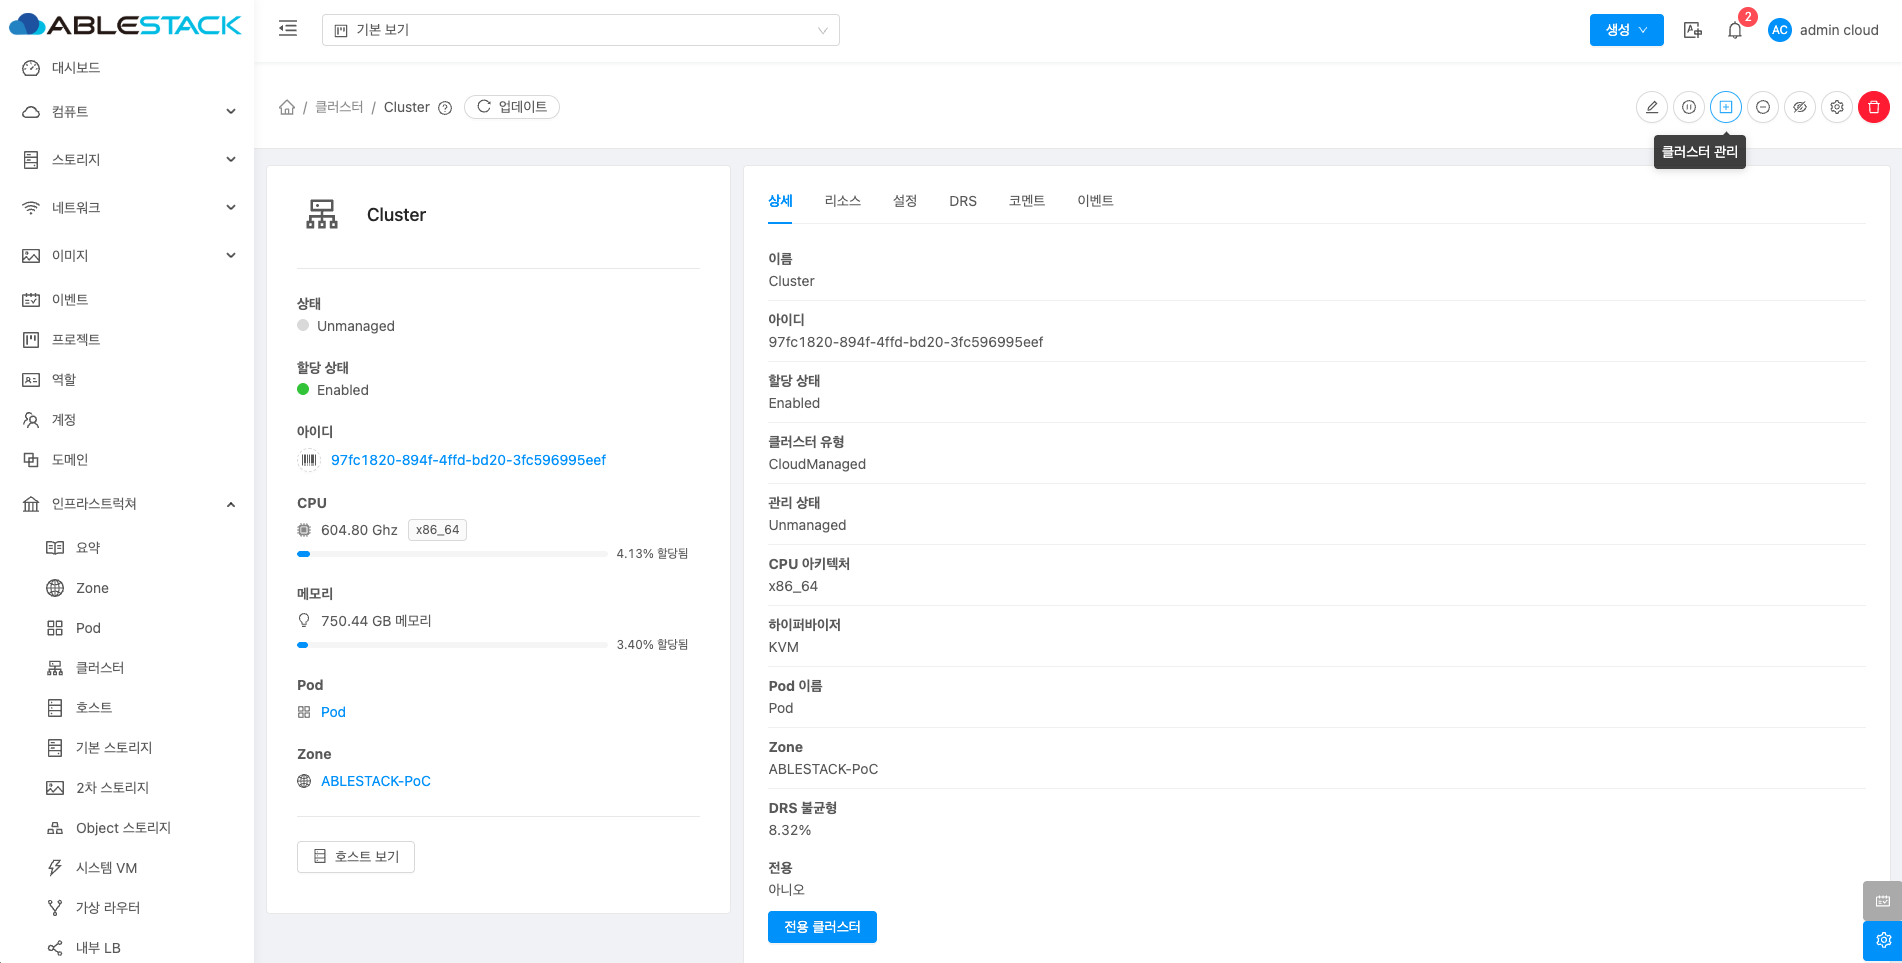Toggle the blue settings panel at bottom right
This screenshot has width=1902, height=963.
[x=1882, y=940]
